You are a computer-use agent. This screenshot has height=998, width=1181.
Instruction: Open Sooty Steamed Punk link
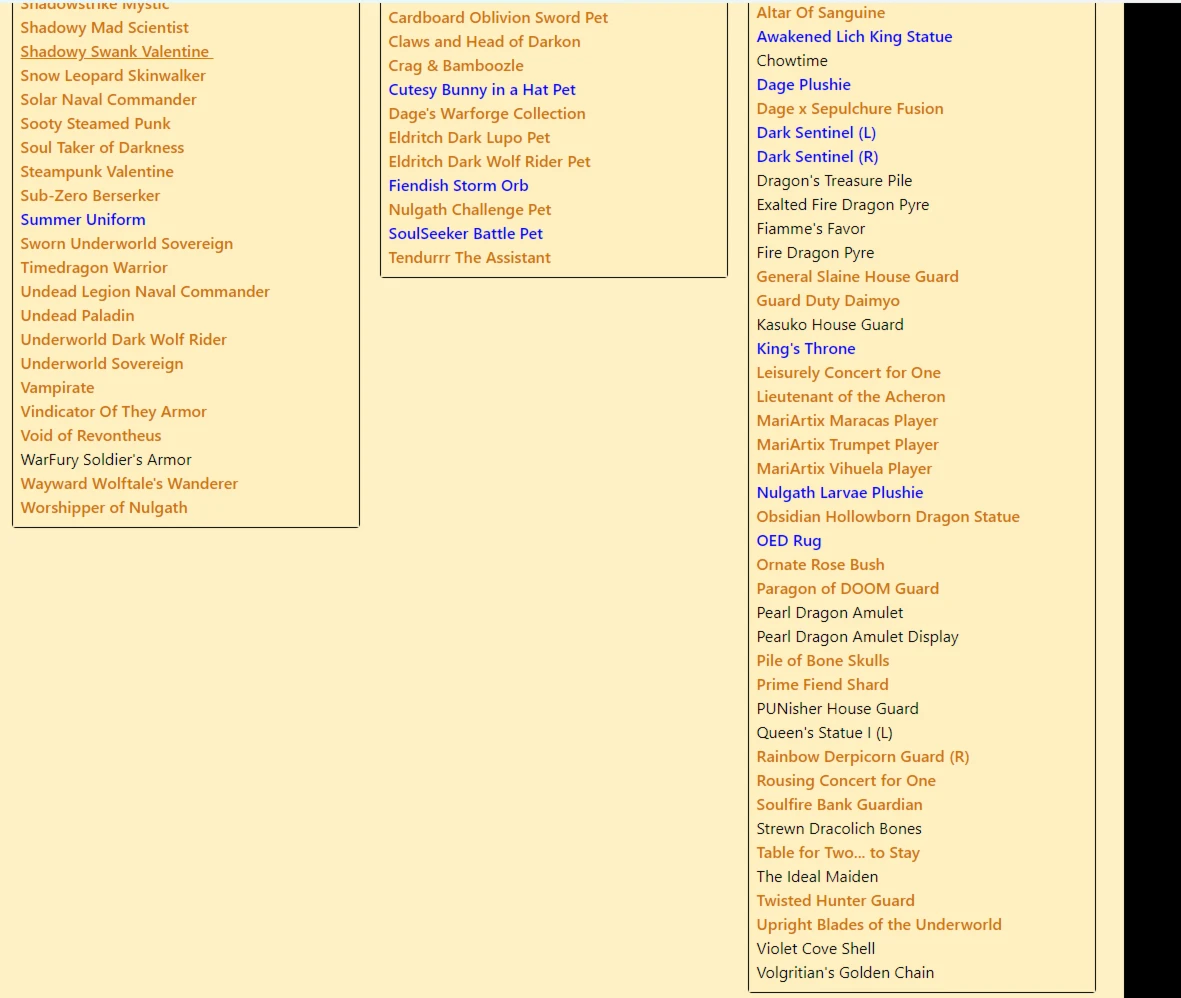(x=95, y=124)
